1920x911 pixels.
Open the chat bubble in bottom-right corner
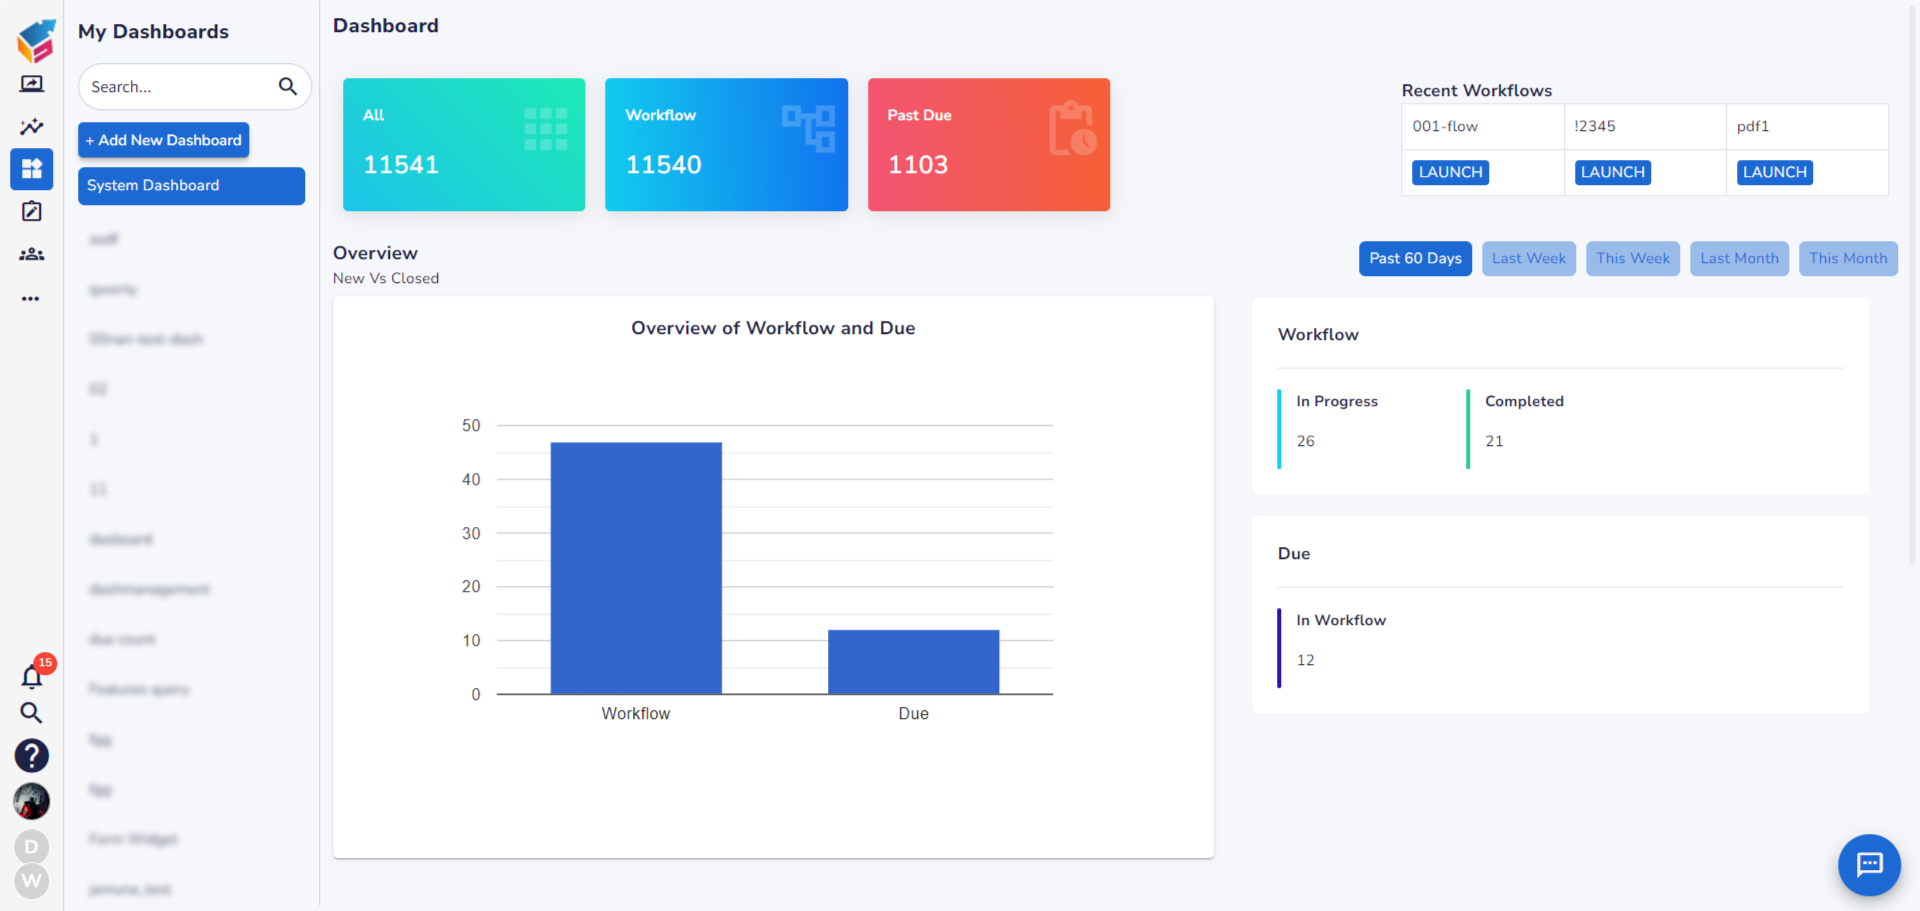[1868, 865]
